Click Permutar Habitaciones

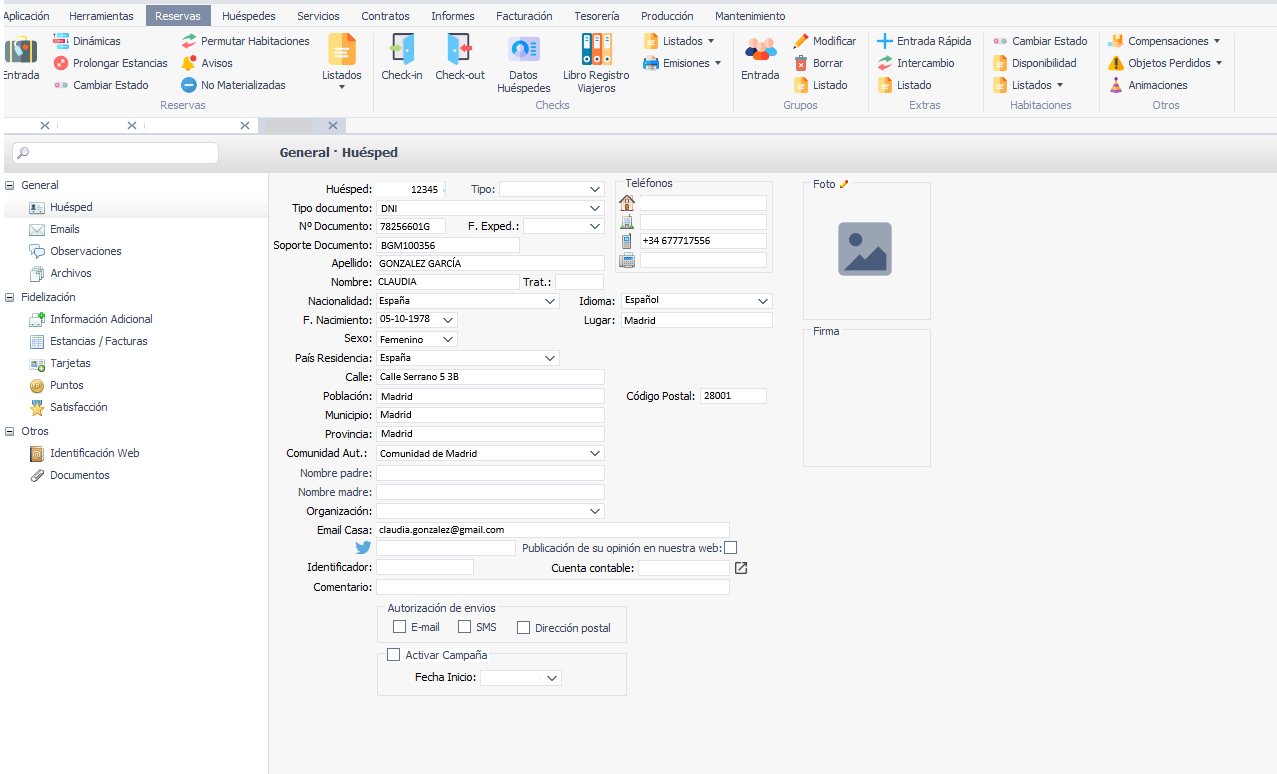(246, 41)
